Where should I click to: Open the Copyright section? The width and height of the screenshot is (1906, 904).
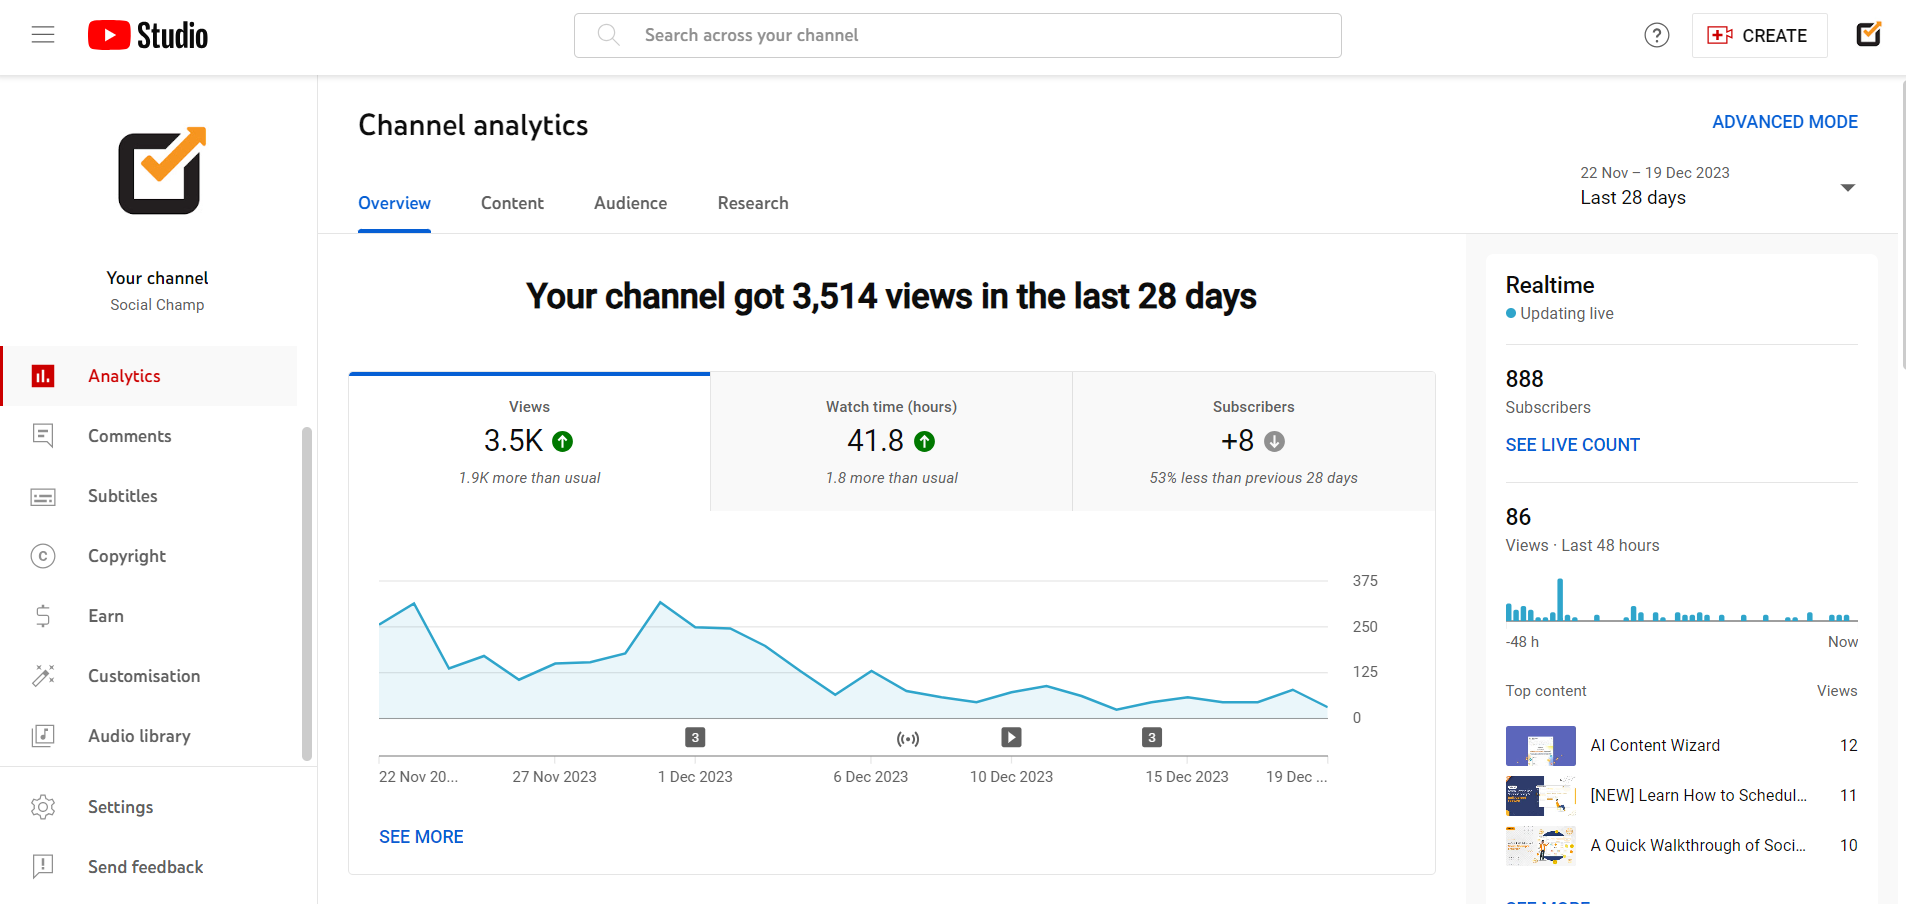[126, 555]
